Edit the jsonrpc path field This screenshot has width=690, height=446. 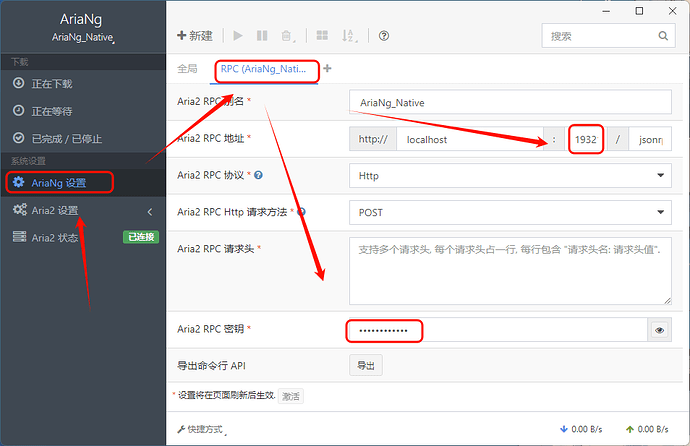point(650,139)
